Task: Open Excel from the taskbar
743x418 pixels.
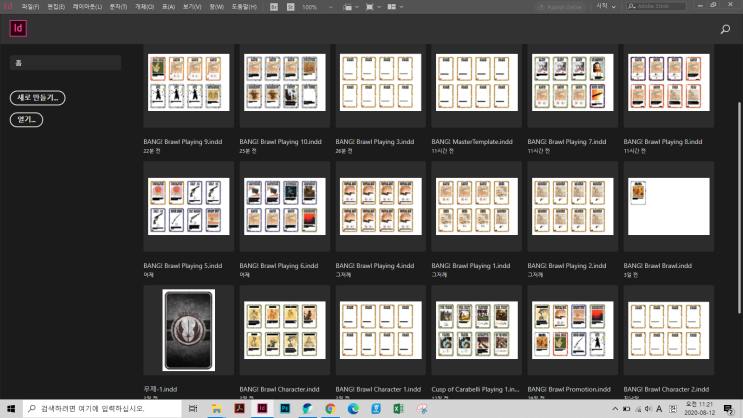Action: coord(399,409)
